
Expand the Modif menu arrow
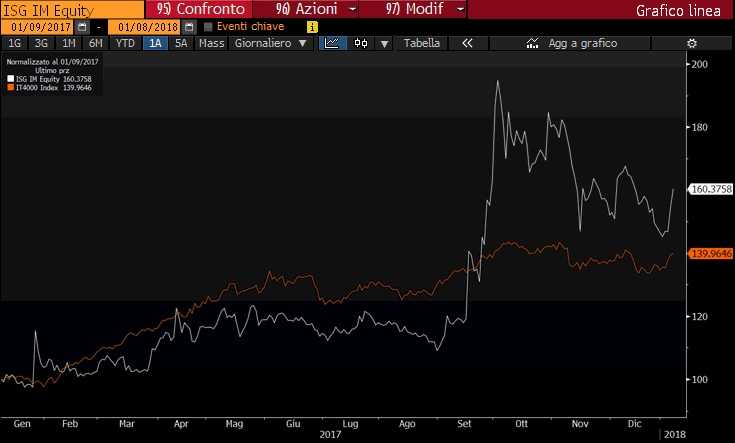pyautogui.click(x=460, y=9)
